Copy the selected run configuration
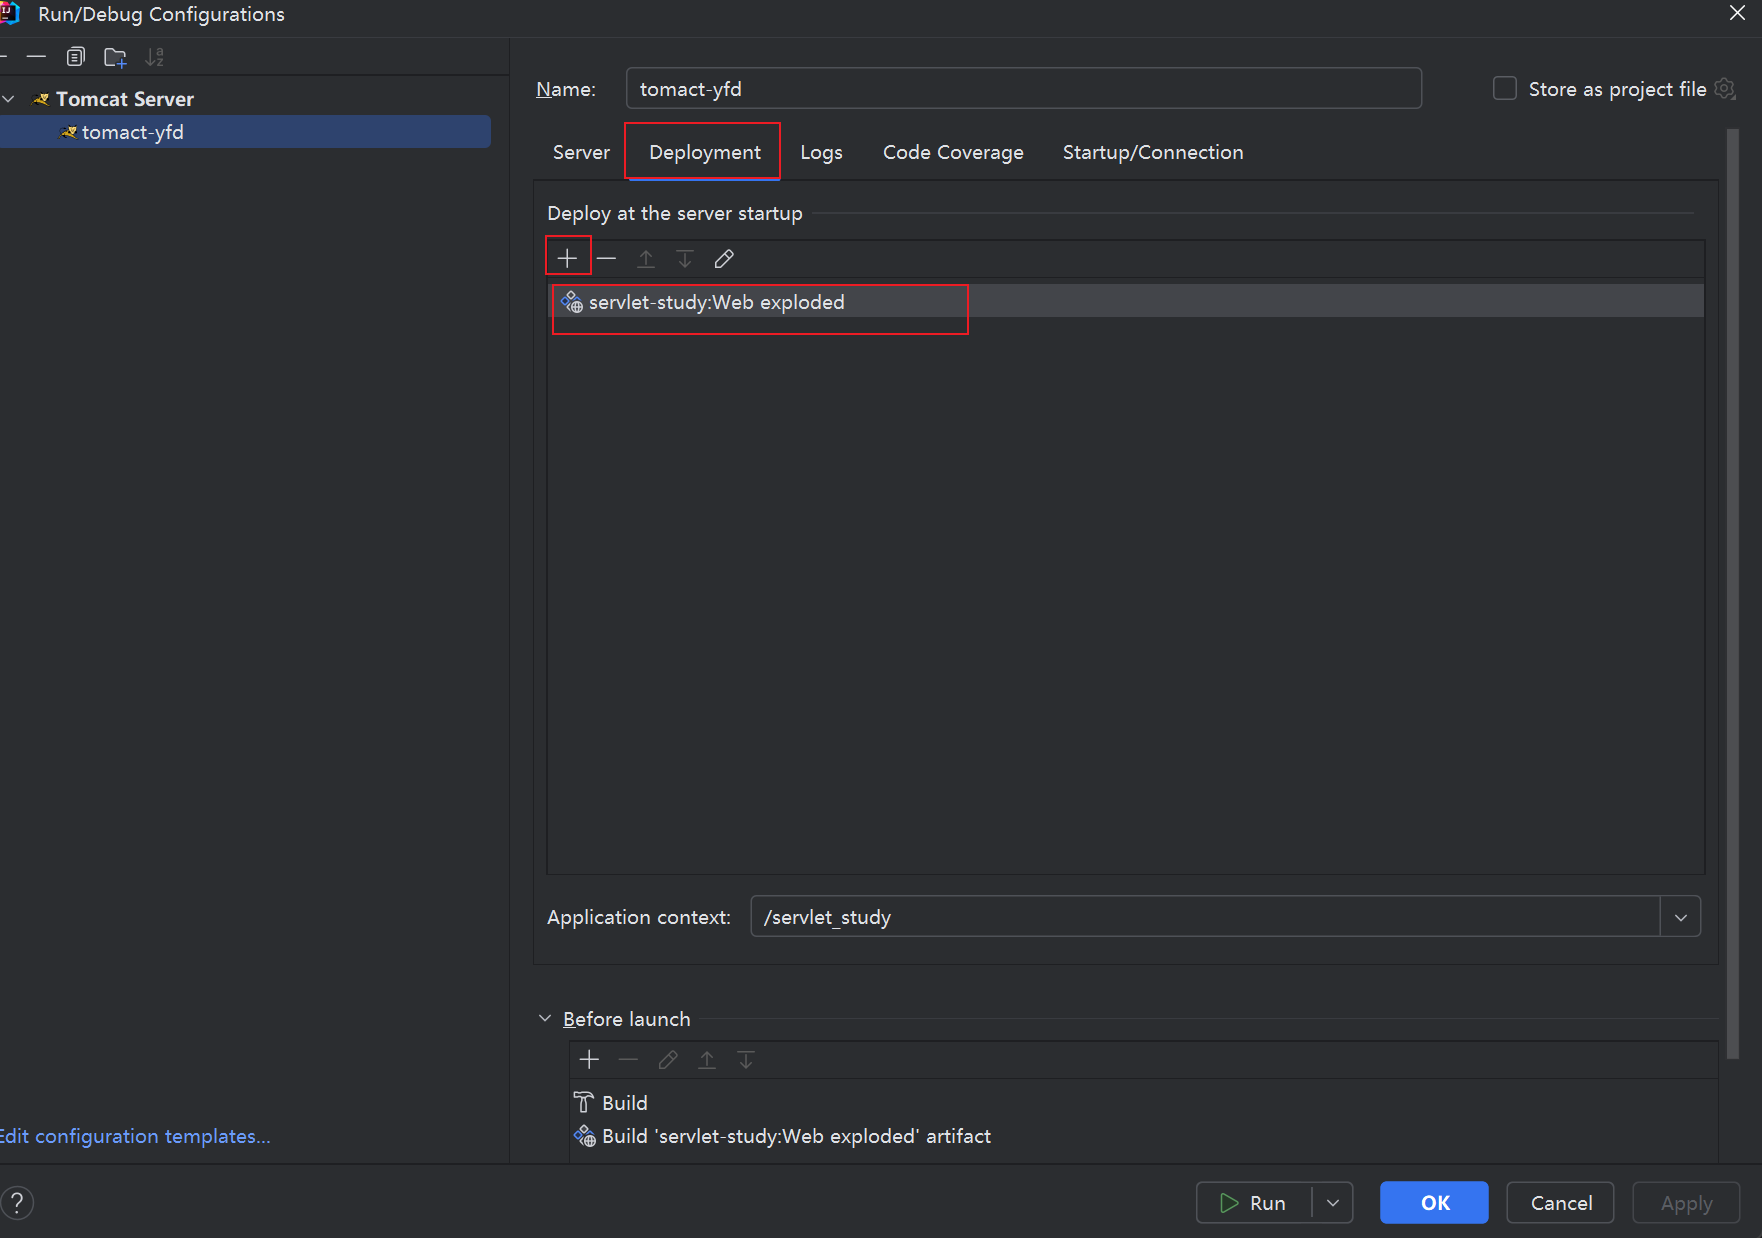Image resolution: width=1762 pixels, height=1238 pixels. (x=76, y=57)
